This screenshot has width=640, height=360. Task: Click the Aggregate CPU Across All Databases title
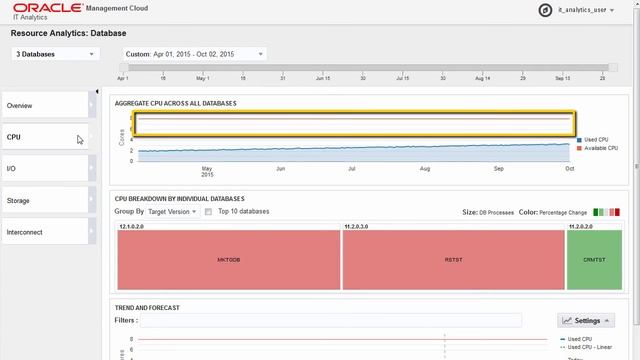coord(176,104)
